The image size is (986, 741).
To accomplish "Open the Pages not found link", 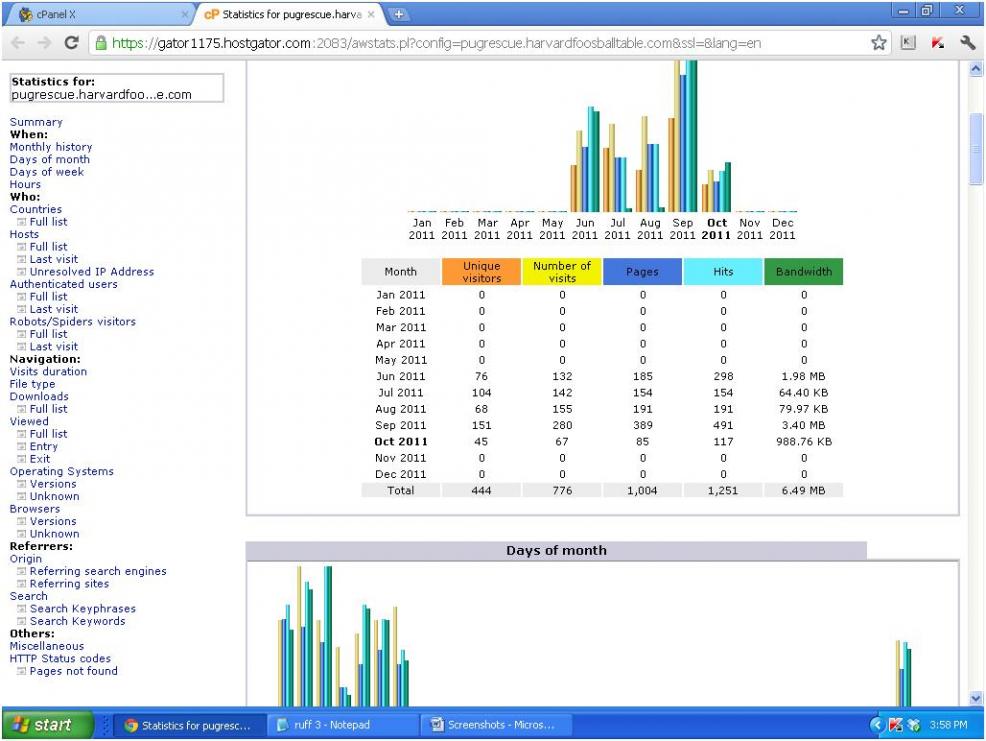I will 73,671.
